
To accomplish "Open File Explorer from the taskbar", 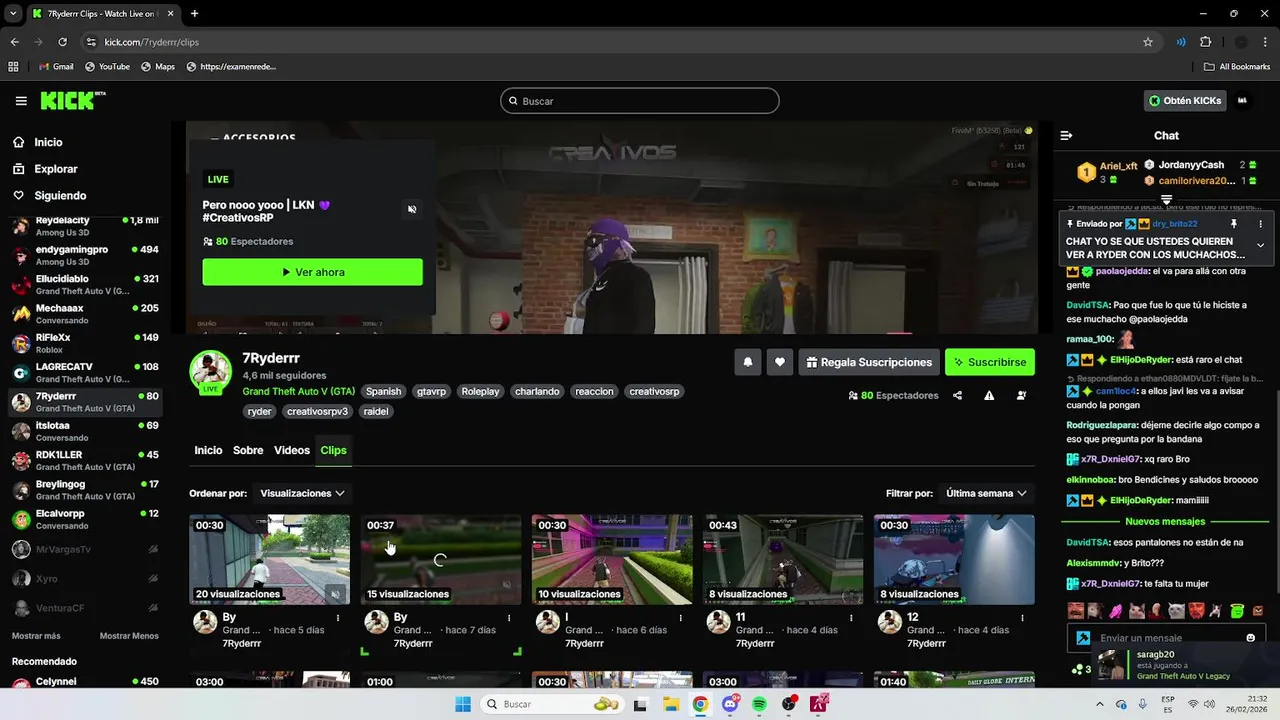I will click(x=670, y=704).
